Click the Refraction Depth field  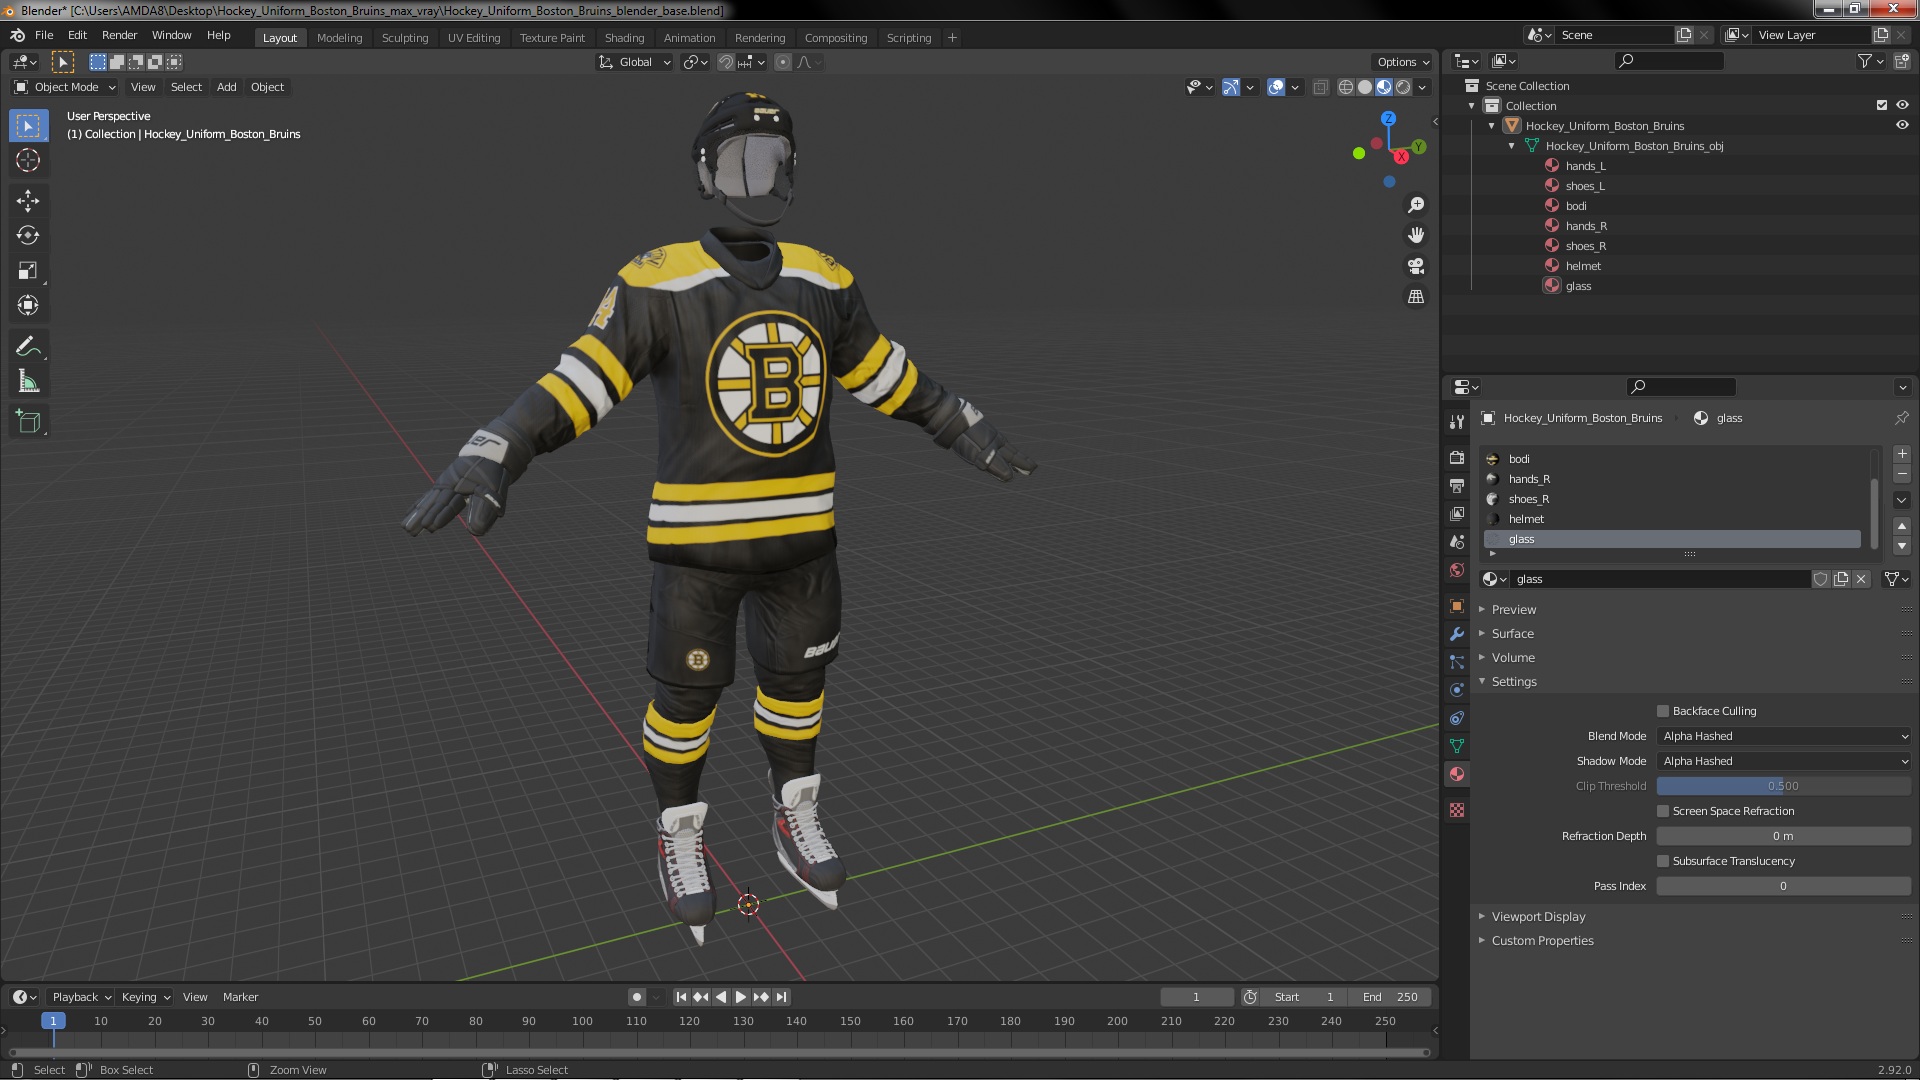pyautogui.click(x=1784, y=836)
